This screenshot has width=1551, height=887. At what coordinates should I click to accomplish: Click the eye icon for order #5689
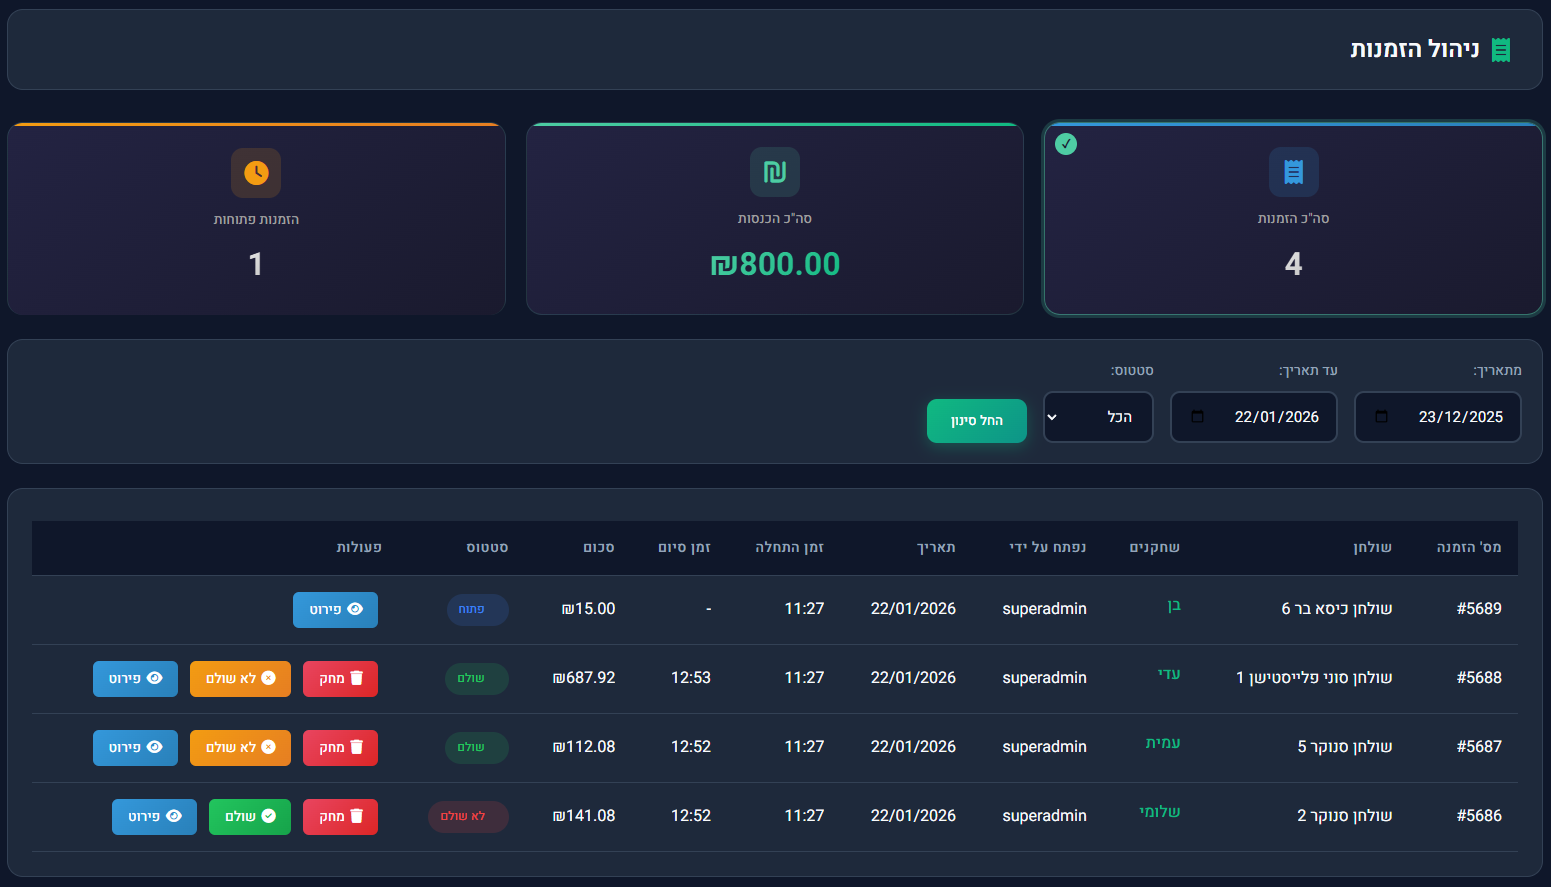[x=355, y=609]
